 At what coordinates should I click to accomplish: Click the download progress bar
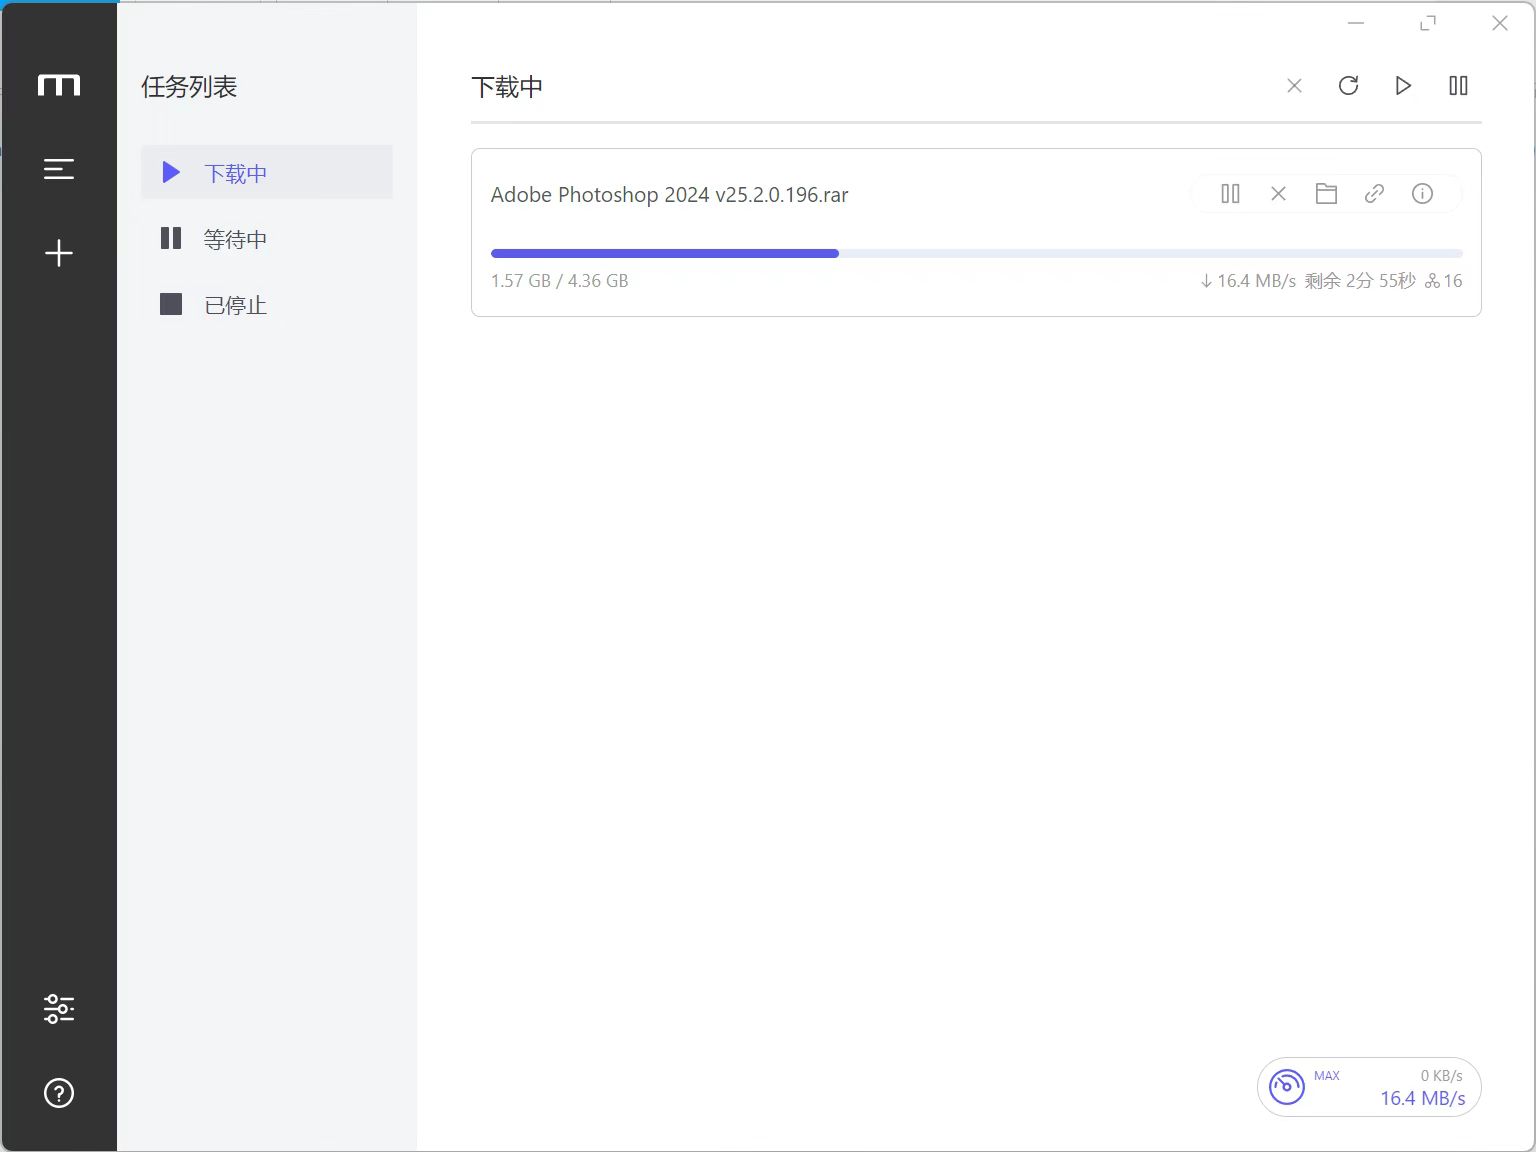(x=975, y=254)
